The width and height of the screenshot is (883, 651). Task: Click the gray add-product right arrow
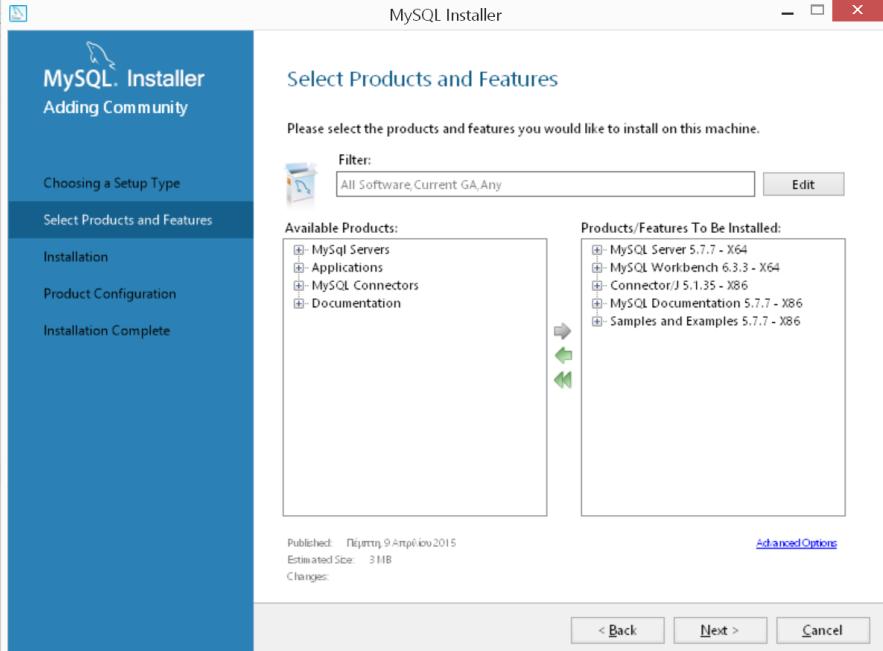click(562, 331)
